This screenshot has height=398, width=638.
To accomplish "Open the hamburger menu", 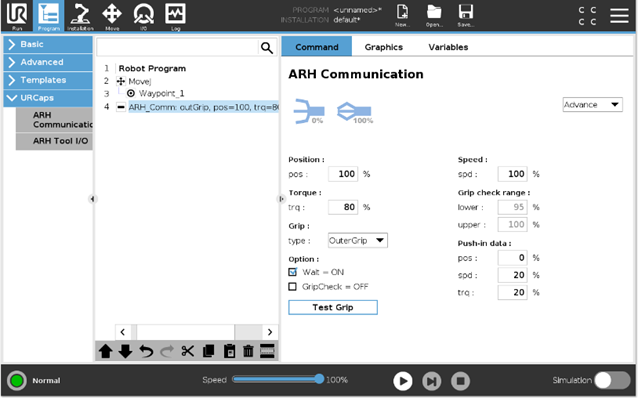I will click(619, 15).
